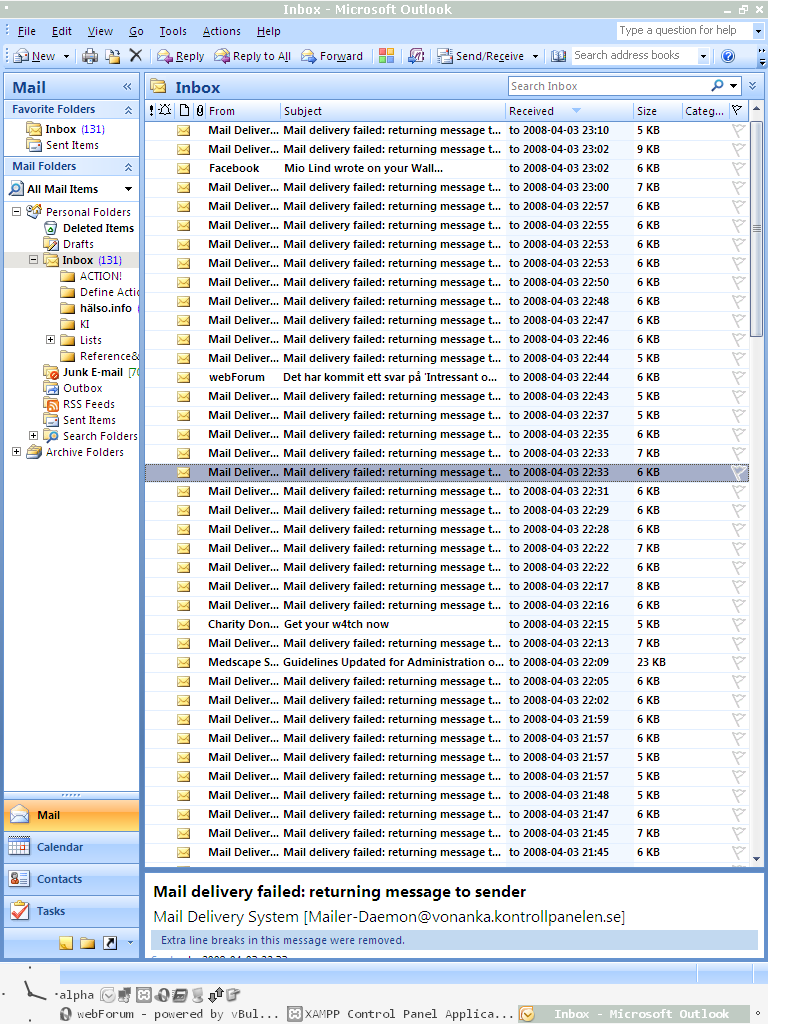
Task: Sort by the Importance column header
Action: click(152, 110)
